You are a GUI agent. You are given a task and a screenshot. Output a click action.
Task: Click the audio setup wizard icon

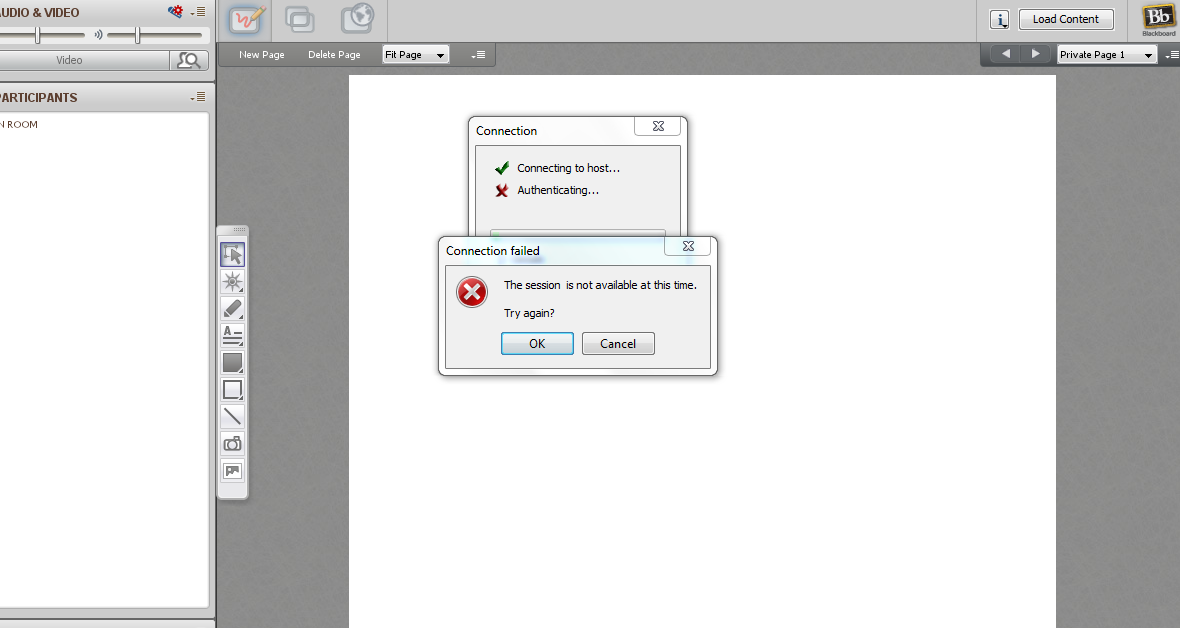(175, 11)
